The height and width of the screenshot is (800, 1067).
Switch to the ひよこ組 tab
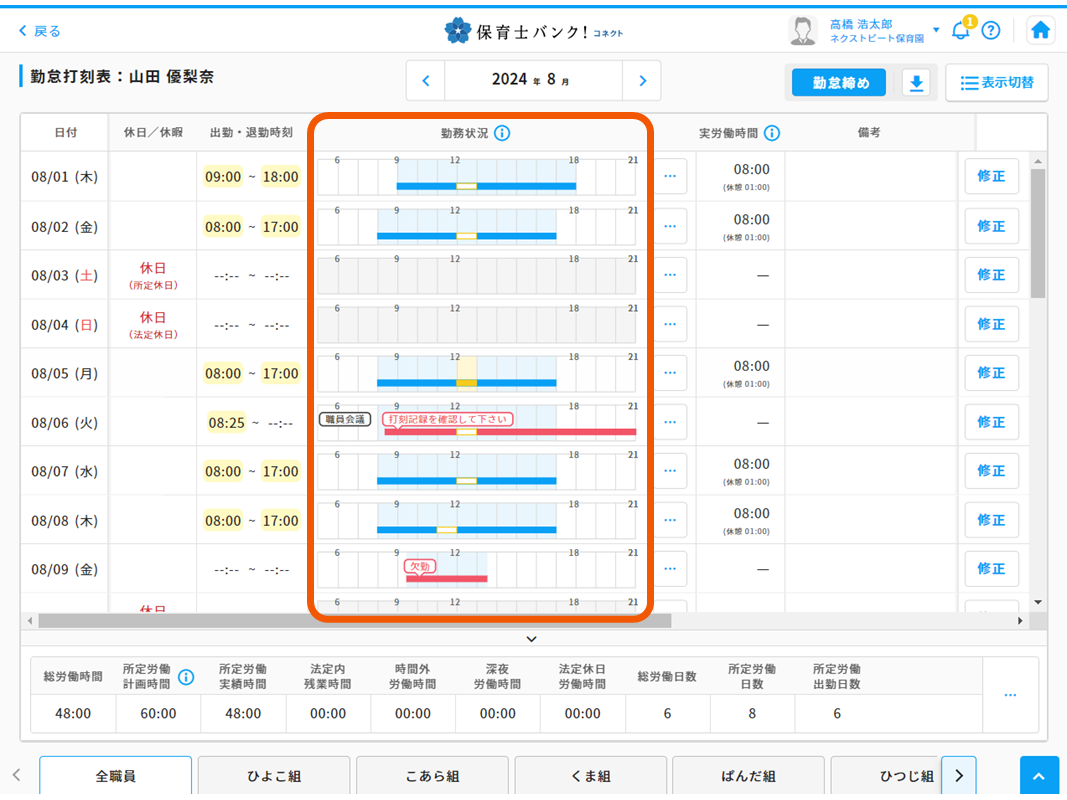point(274,776)
